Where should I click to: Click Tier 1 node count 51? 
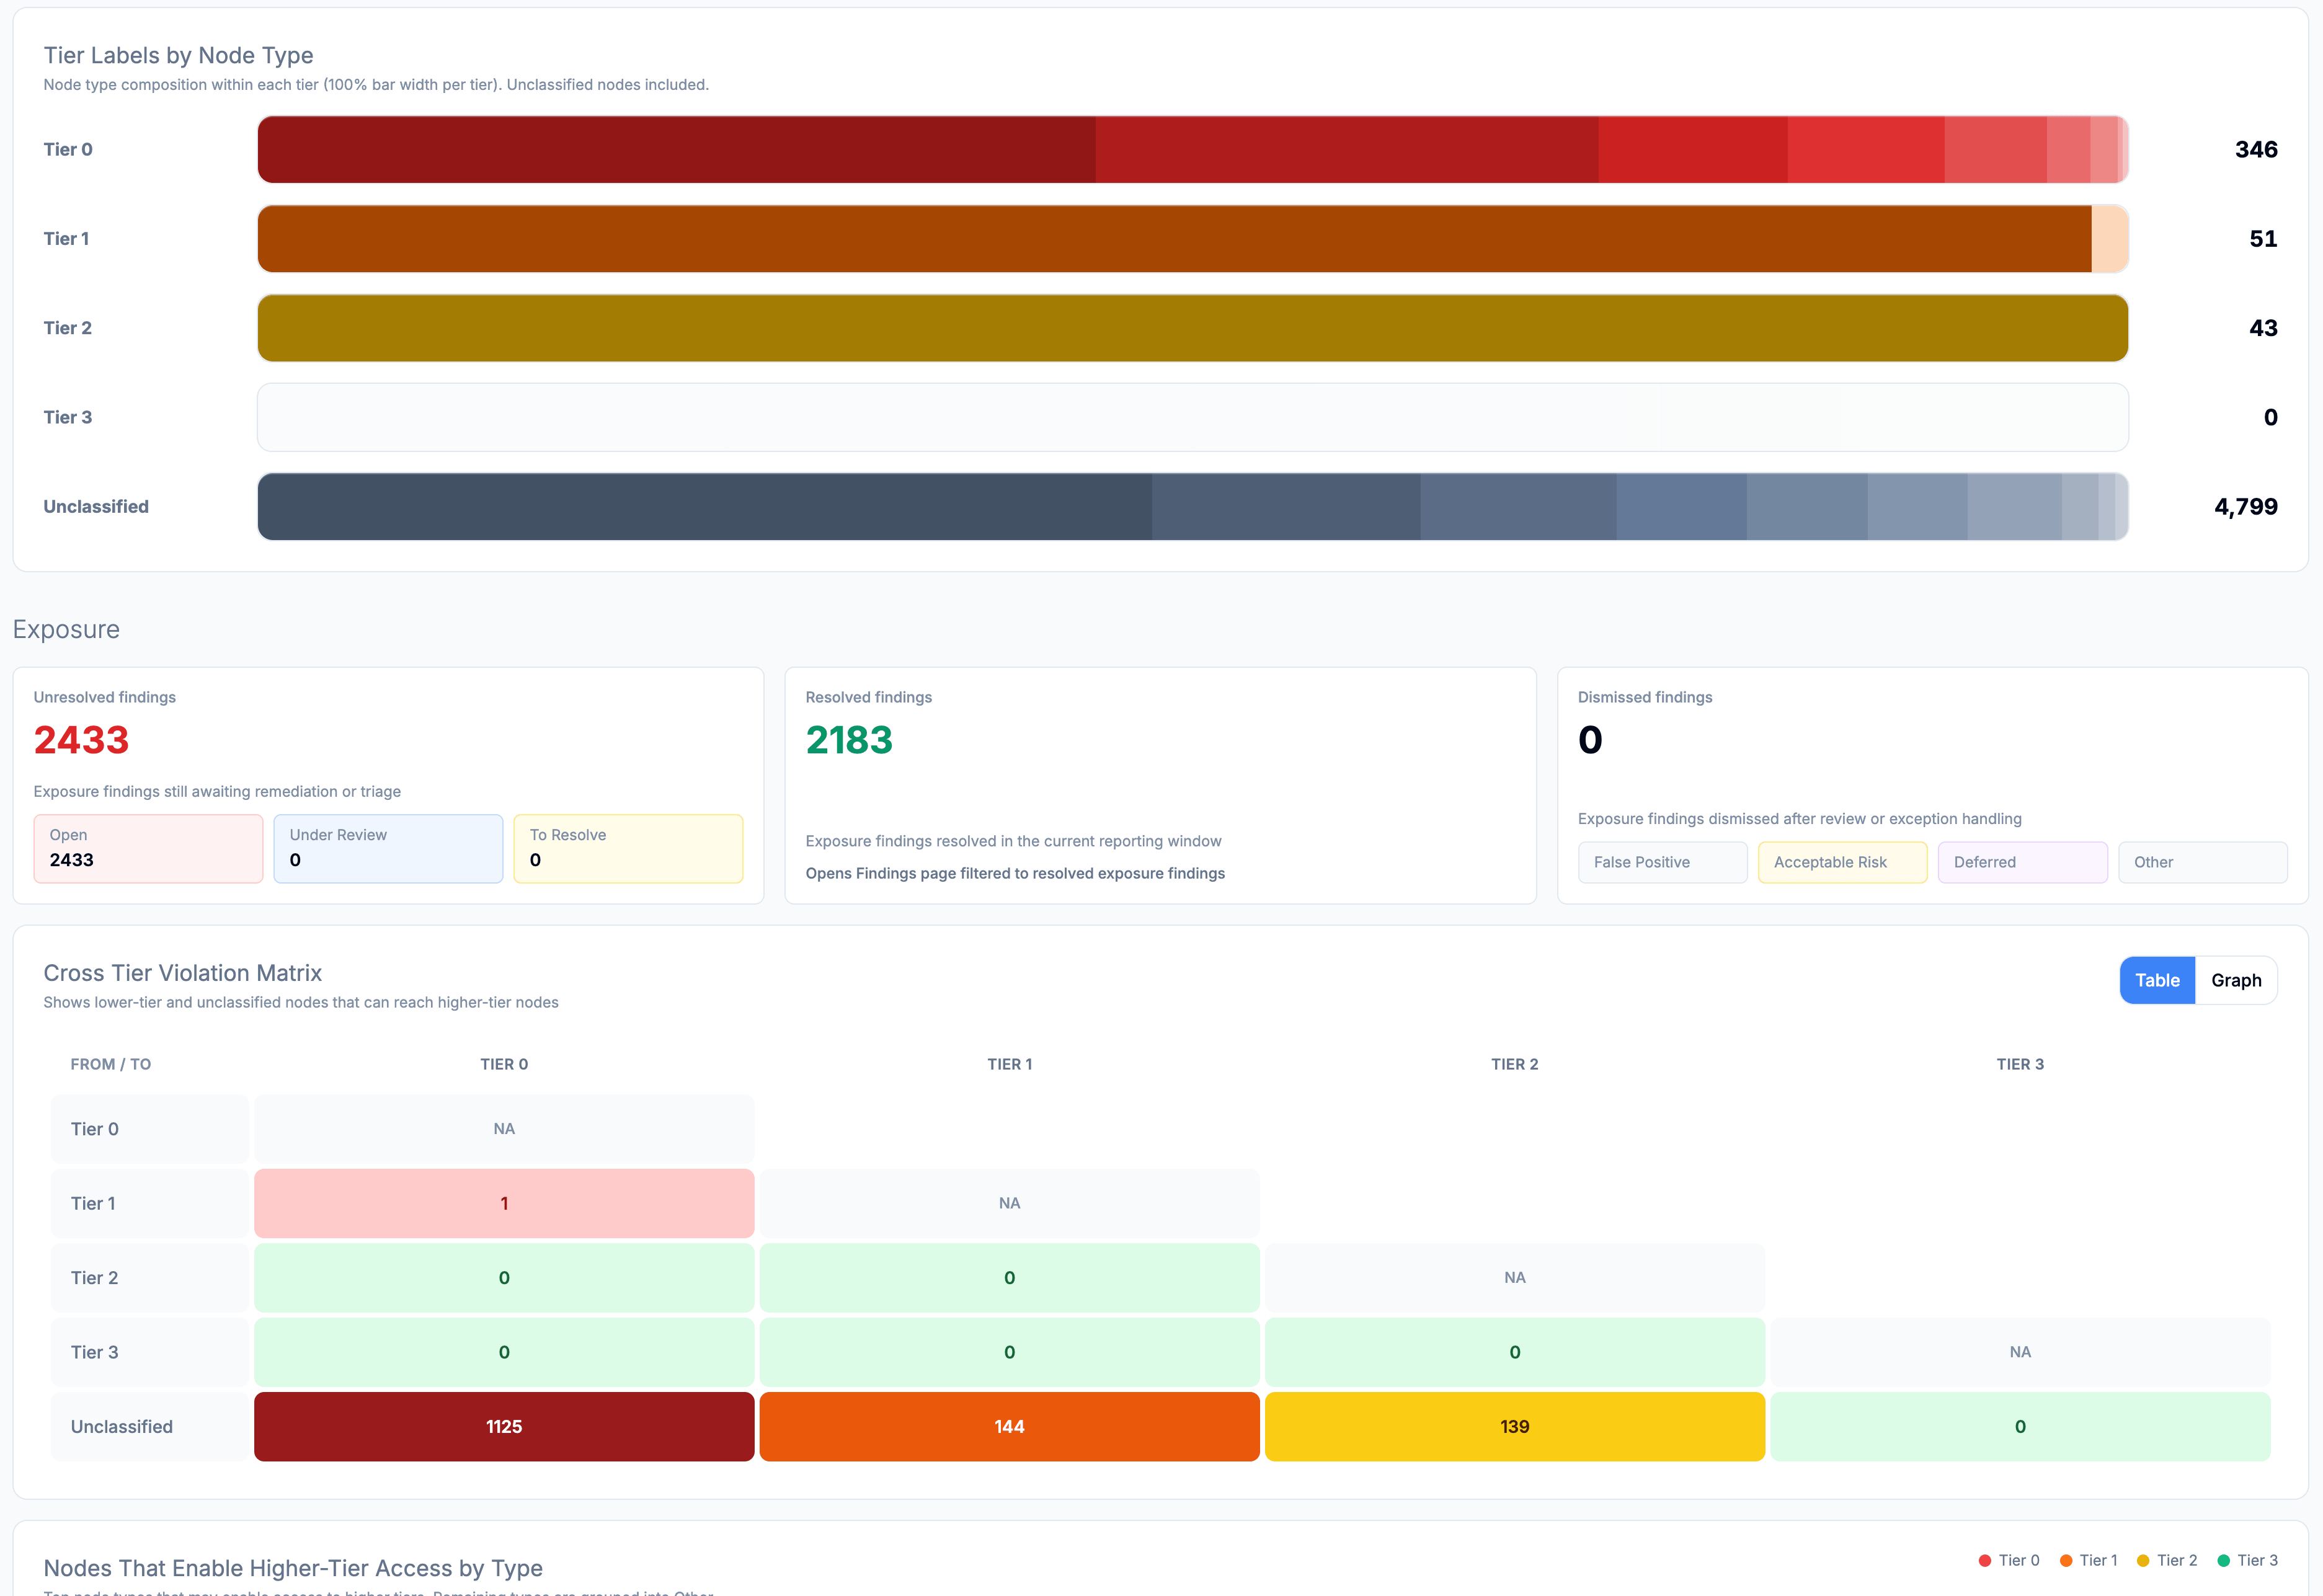coord(2262,239)
